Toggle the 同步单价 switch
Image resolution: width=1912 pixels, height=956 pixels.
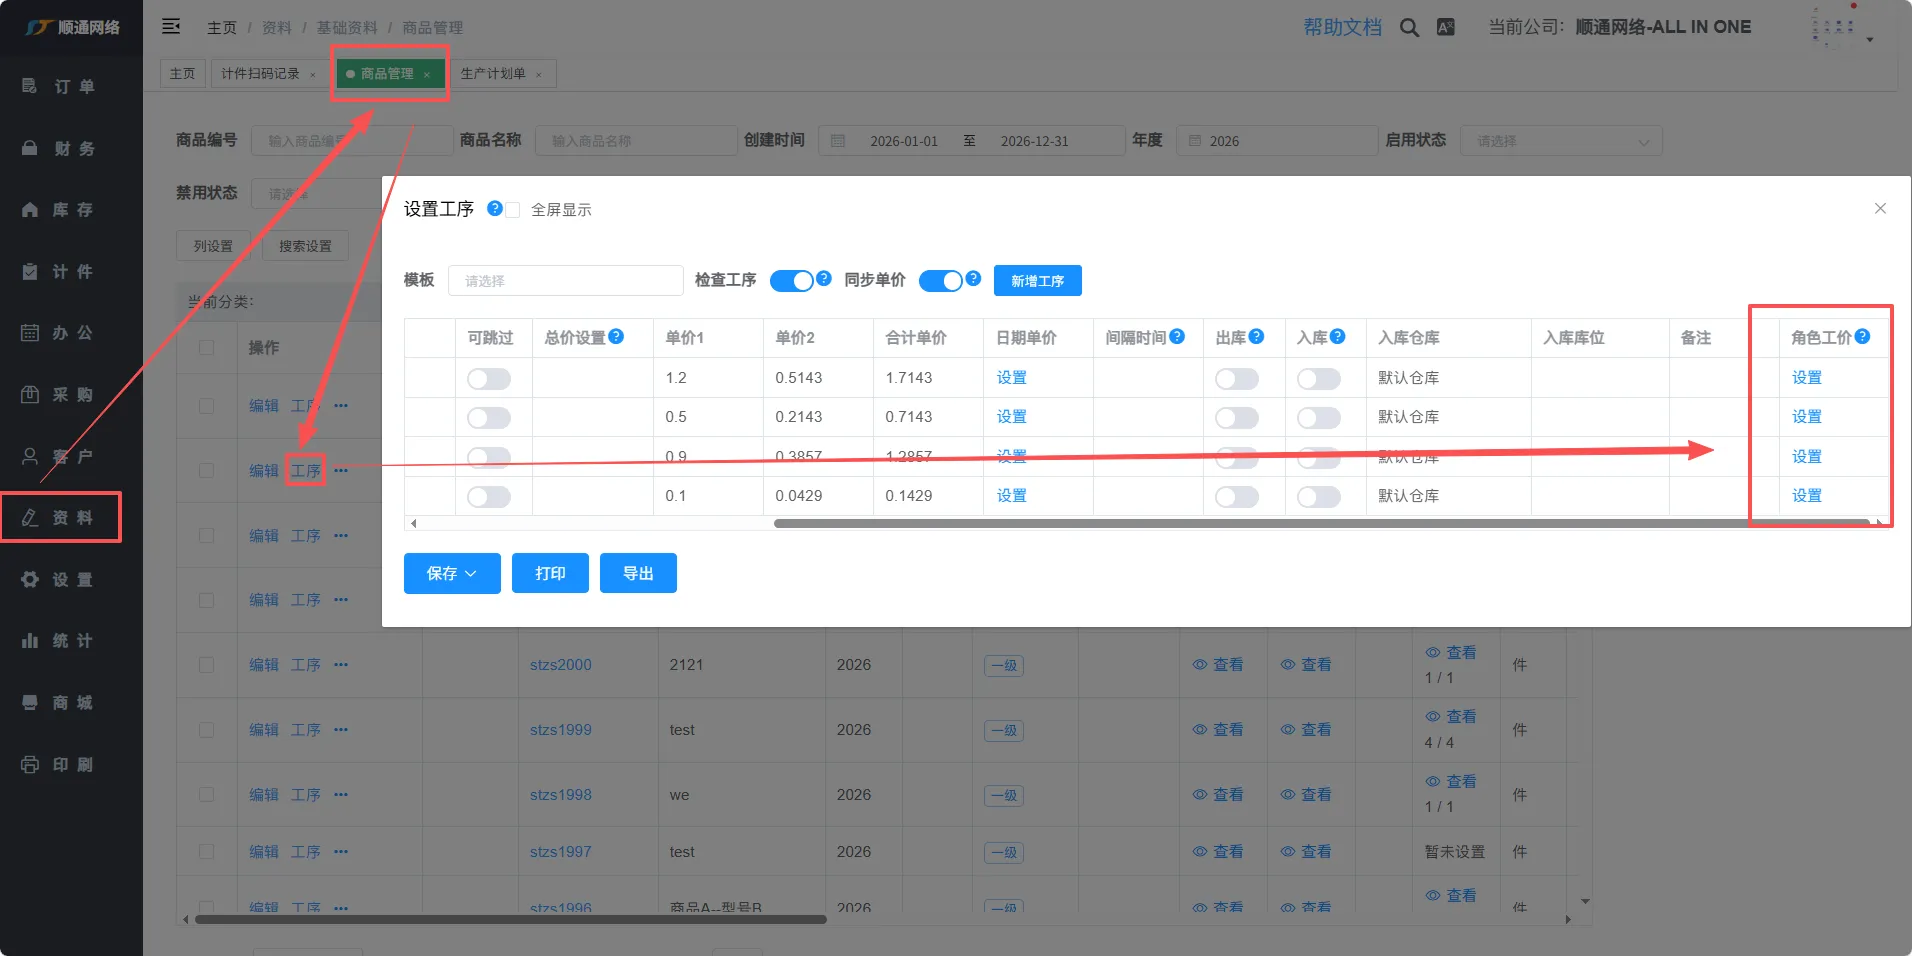pyautogui.click(x=940, y=281)
